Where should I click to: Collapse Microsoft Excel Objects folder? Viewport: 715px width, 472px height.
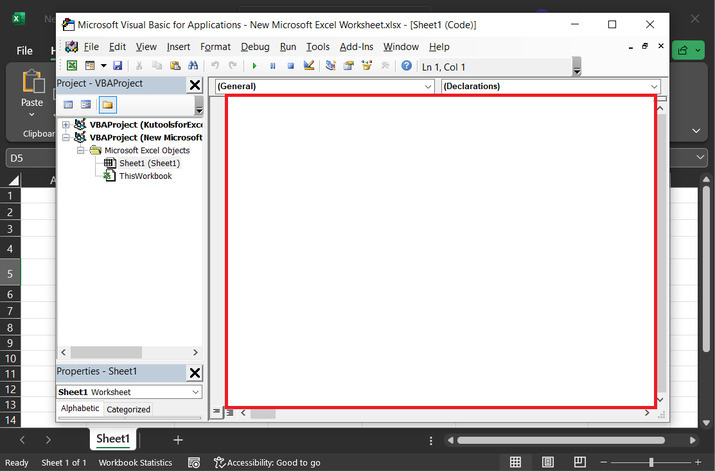[x=81, y=150]
